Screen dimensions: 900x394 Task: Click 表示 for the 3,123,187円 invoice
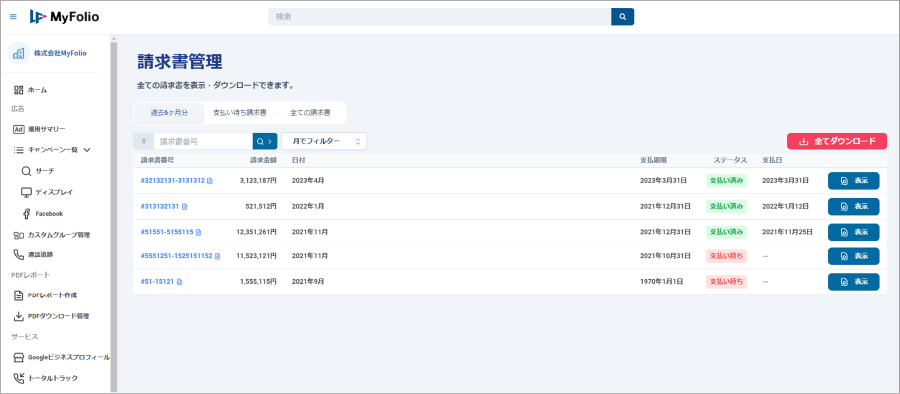(854, 180)
